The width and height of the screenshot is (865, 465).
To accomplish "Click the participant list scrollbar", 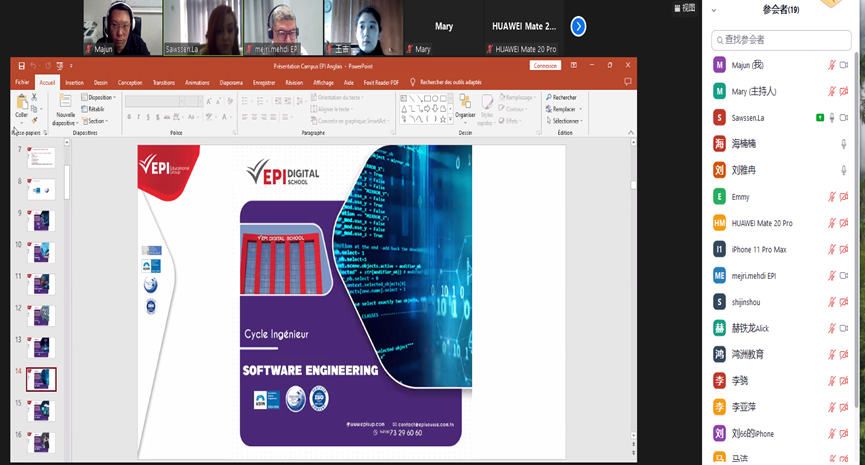I will pyautogui.click(x=859, y=250).
